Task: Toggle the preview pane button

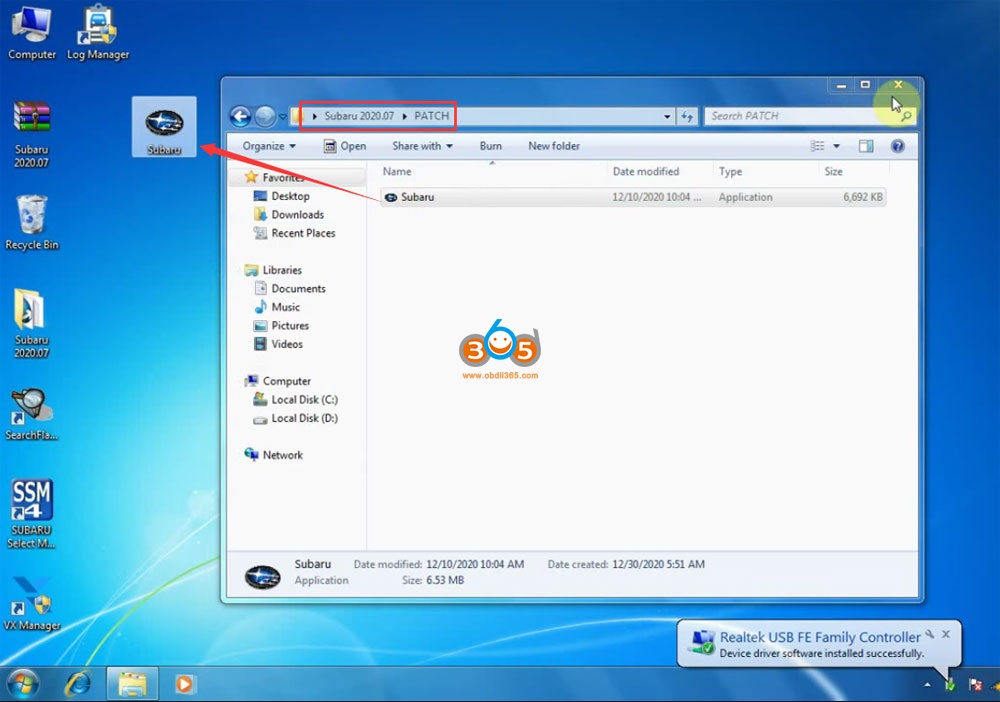Action: (x=866, y=146)
